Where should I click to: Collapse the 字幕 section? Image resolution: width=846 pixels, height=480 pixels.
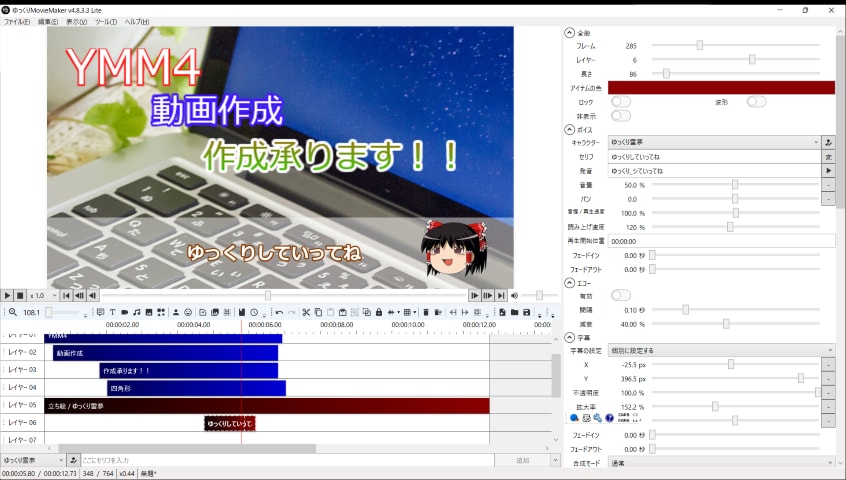coord(570,338)
